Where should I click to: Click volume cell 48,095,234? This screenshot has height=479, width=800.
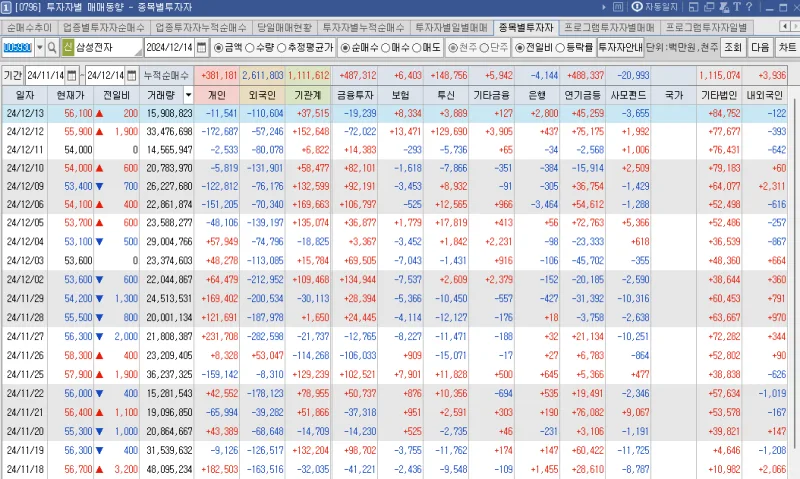pos(169,469)
